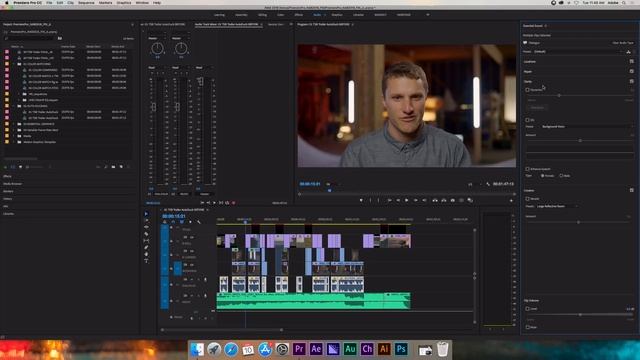Image resolution: width=640 pixels, height=360 pixels.
Task: Switch Project panel to Icon View
Action: click(20, 167)
